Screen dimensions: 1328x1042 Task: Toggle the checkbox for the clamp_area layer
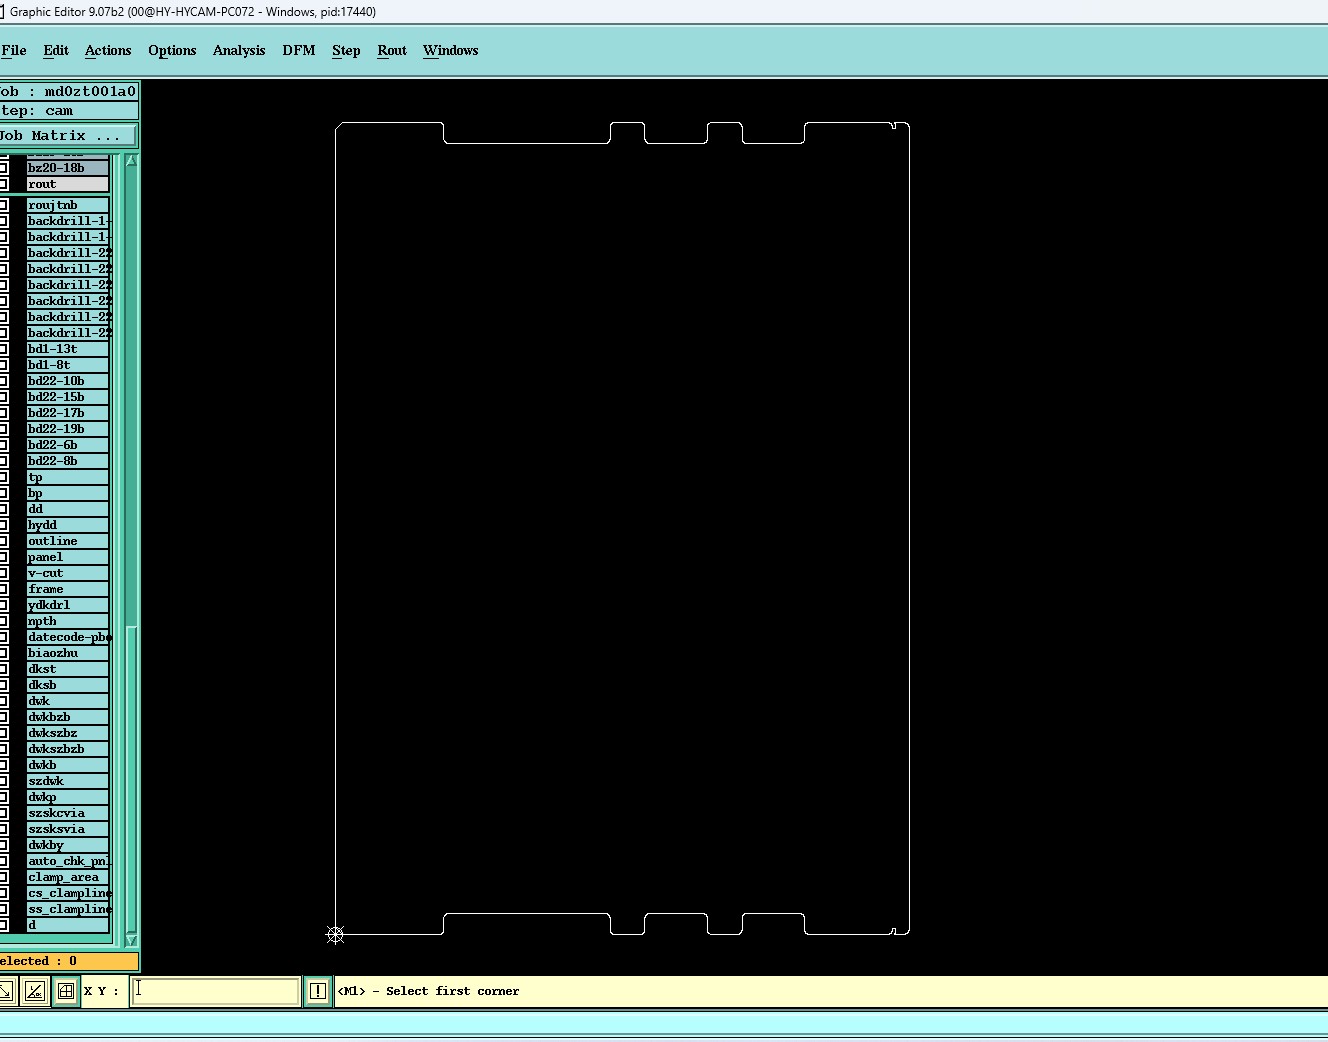3,877
